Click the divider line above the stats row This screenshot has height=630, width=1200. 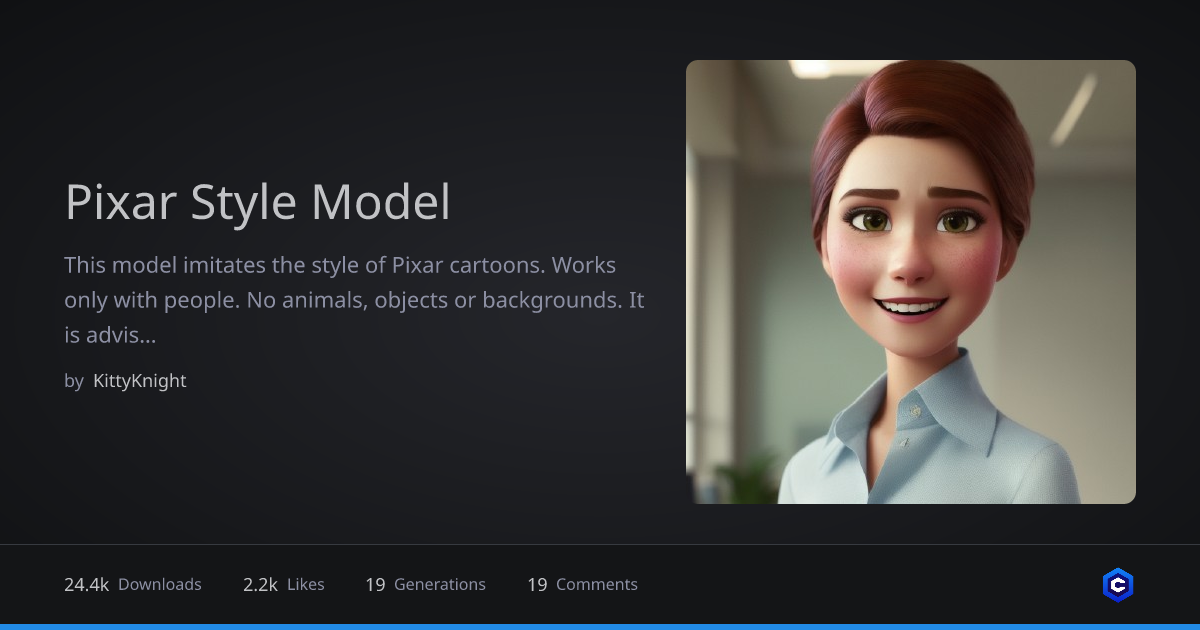click(x=600, y=544)
